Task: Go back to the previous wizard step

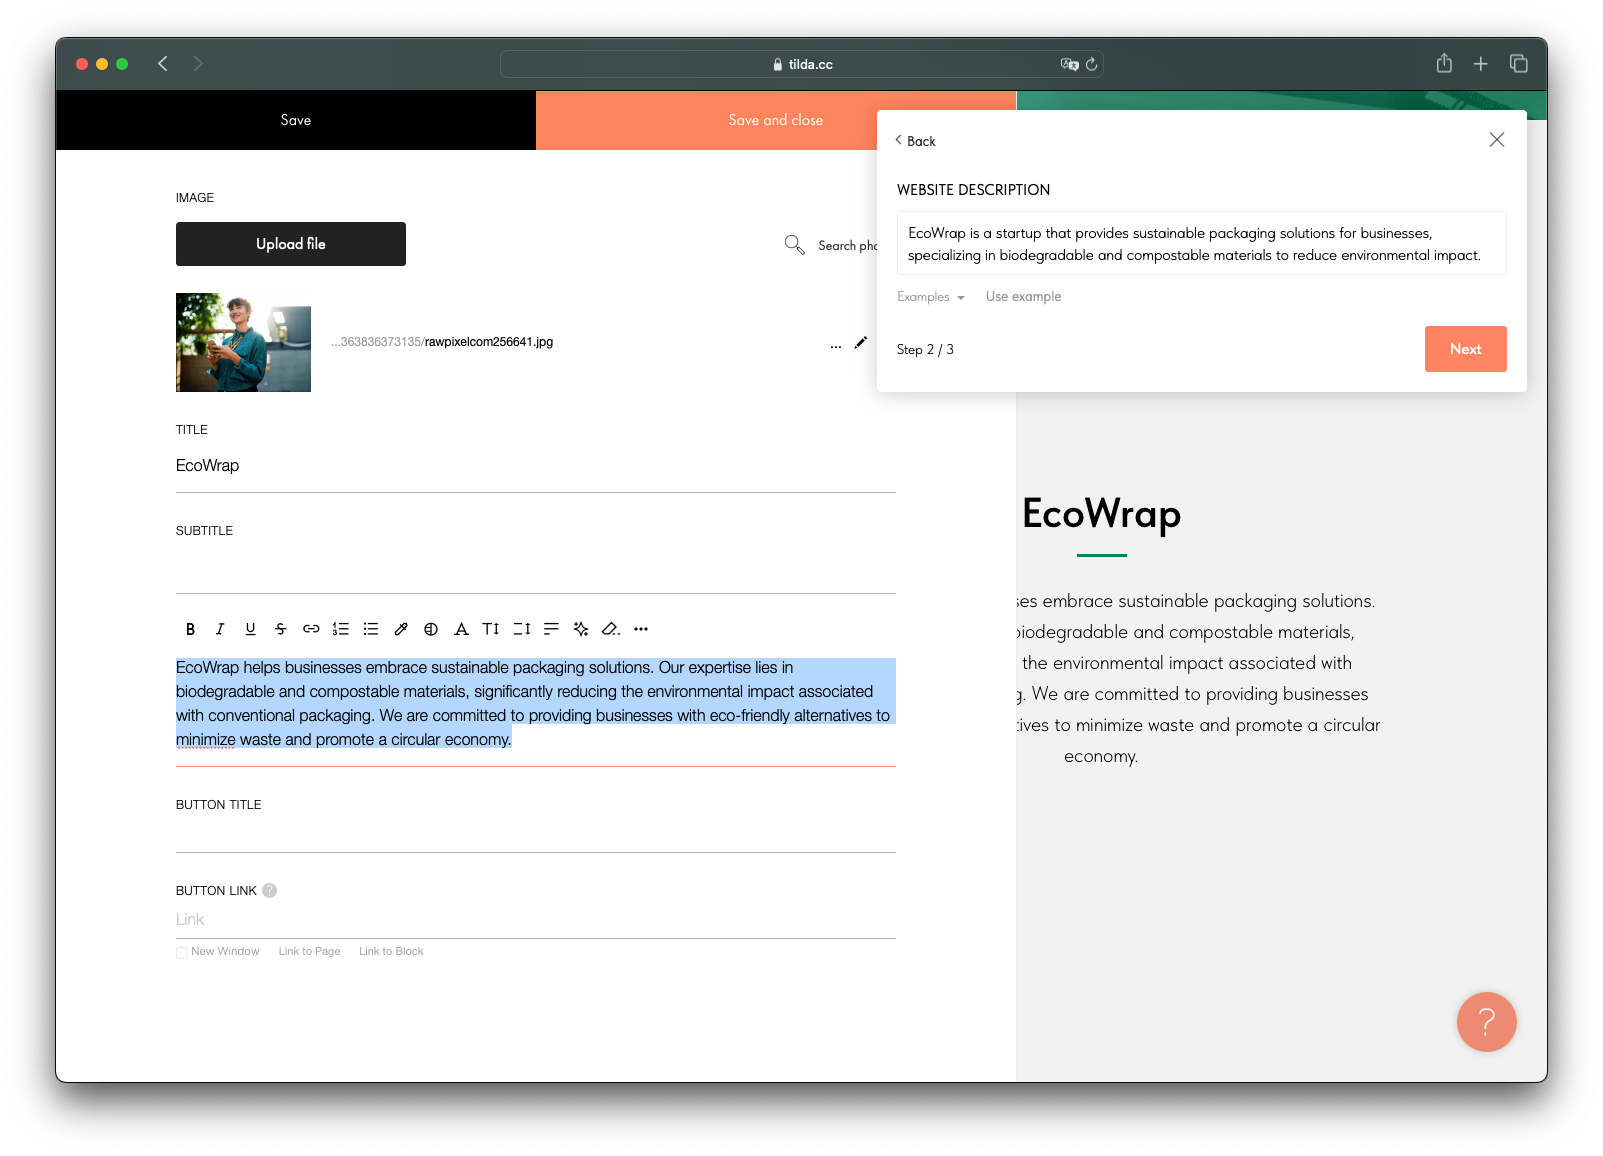Action: click(916, 141)
